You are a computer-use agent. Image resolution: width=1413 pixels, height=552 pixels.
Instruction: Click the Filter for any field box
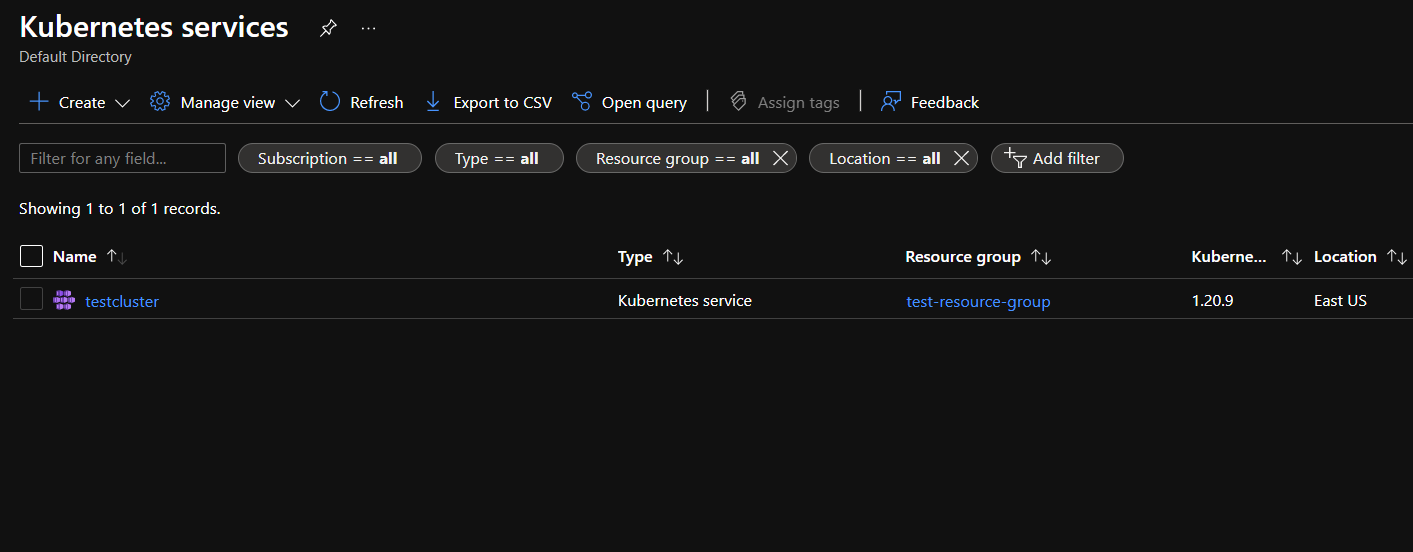coord(122,158)
